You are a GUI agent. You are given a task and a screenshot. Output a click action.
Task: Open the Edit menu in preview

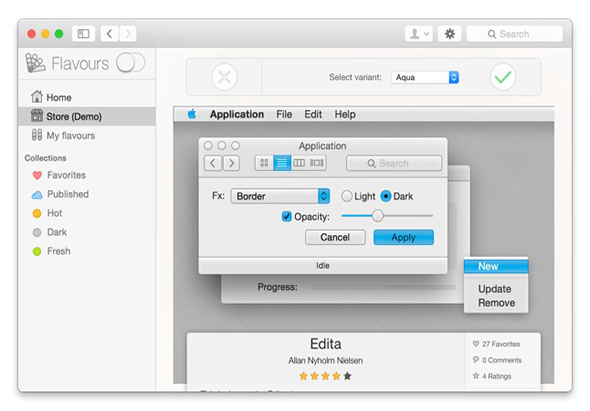313,114
